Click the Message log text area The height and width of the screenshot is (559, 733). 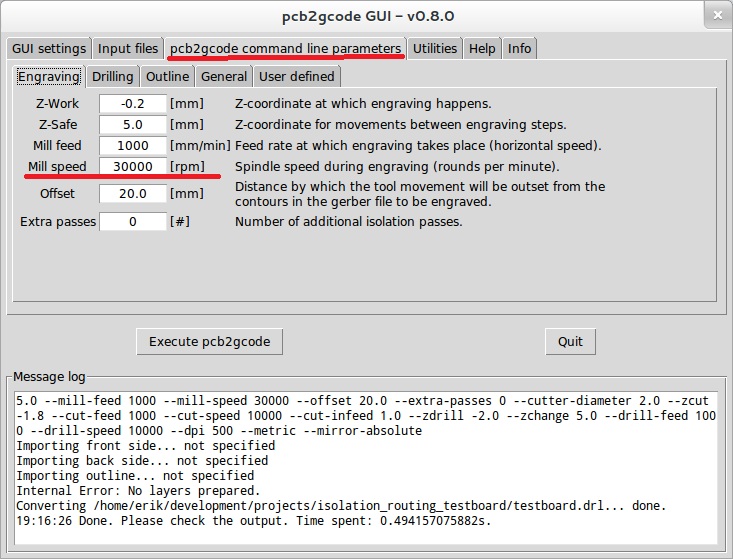tap(366, 468)
